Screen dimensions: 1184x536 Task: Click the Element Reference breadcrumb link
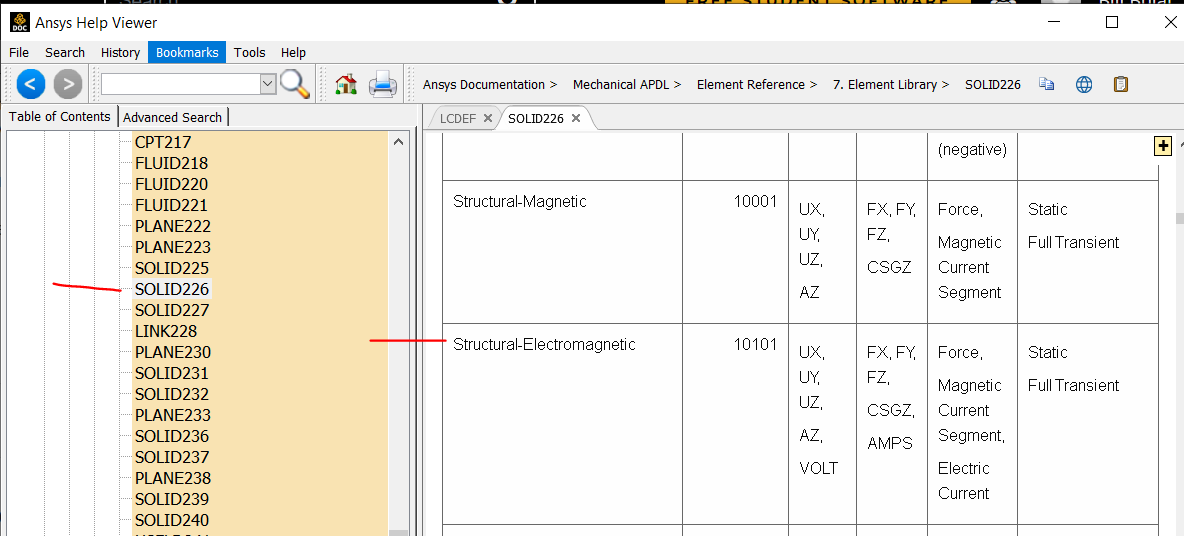click(751, 85)
